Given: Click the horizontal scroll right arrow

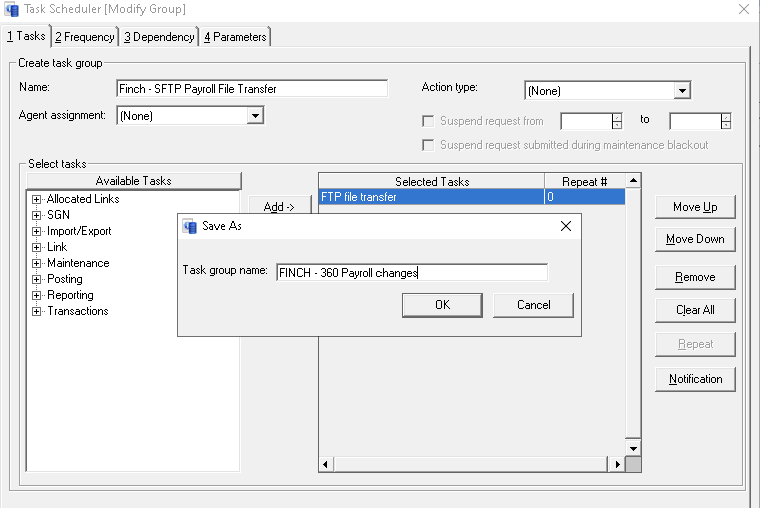Looking at the screenshot, I should pyautogui.click(x=617, y=464).
